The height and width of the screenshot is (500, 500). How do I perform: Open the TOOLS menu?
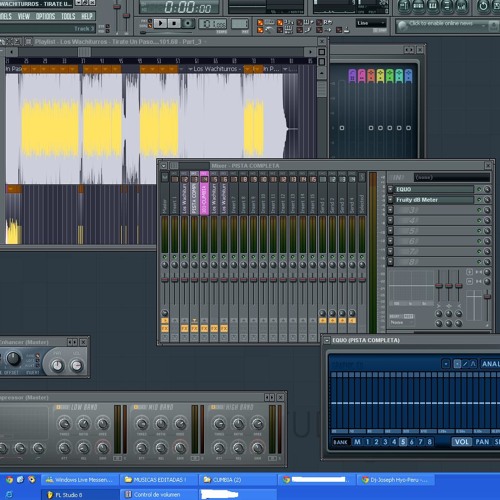[68, 16]
